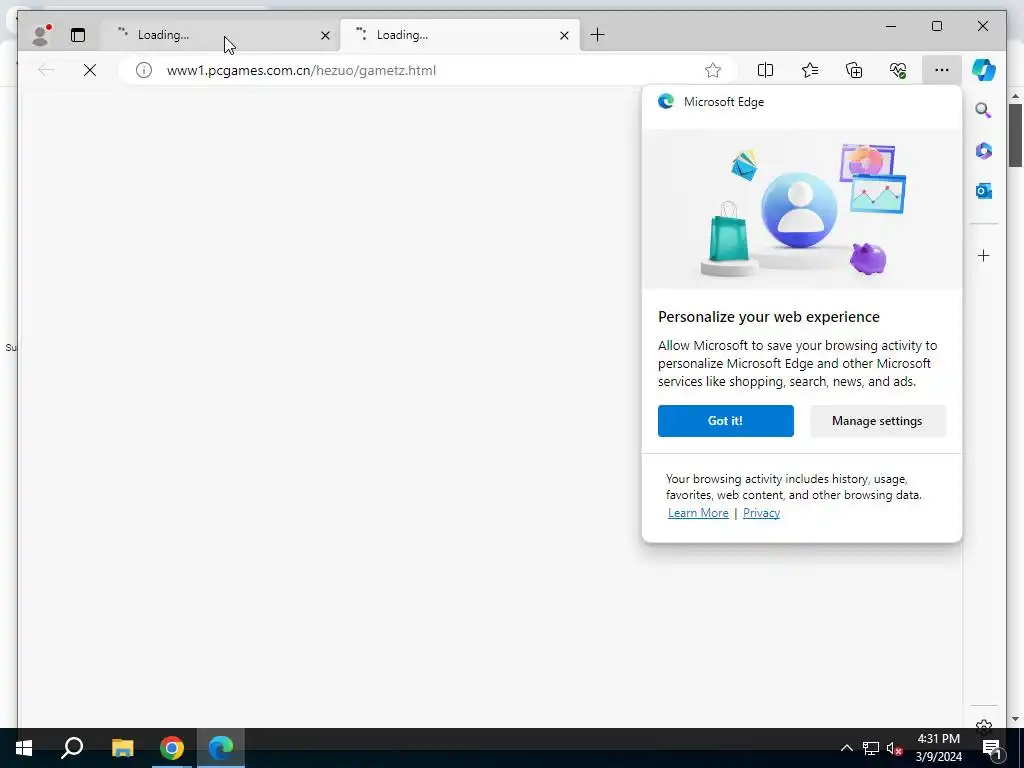Open network status tray icon
The width and height of the screenshot is (1024, 768).
871,748
